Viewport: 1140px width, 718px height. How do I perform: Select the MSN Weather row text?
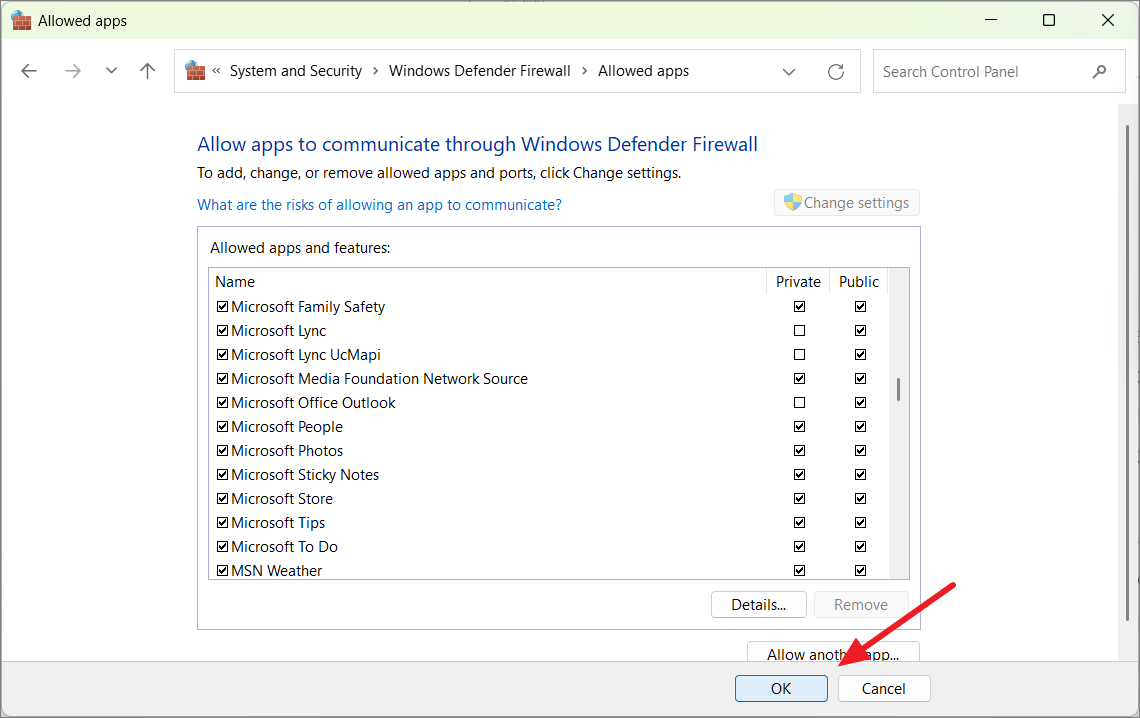[x=276, y=570]
